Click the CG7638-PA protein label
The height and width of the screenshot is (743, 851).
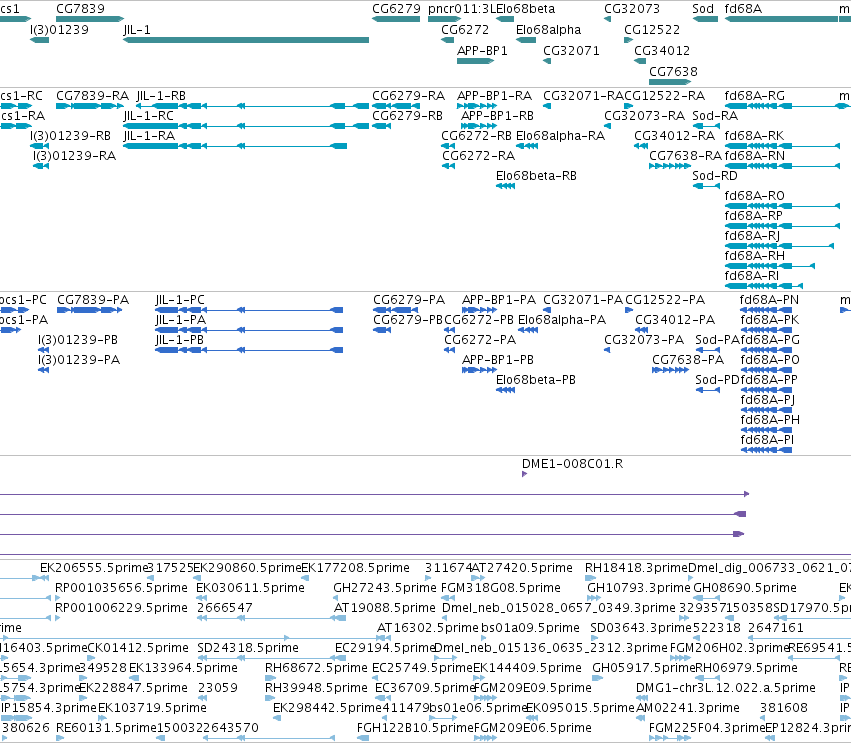[x=688, y=360]
